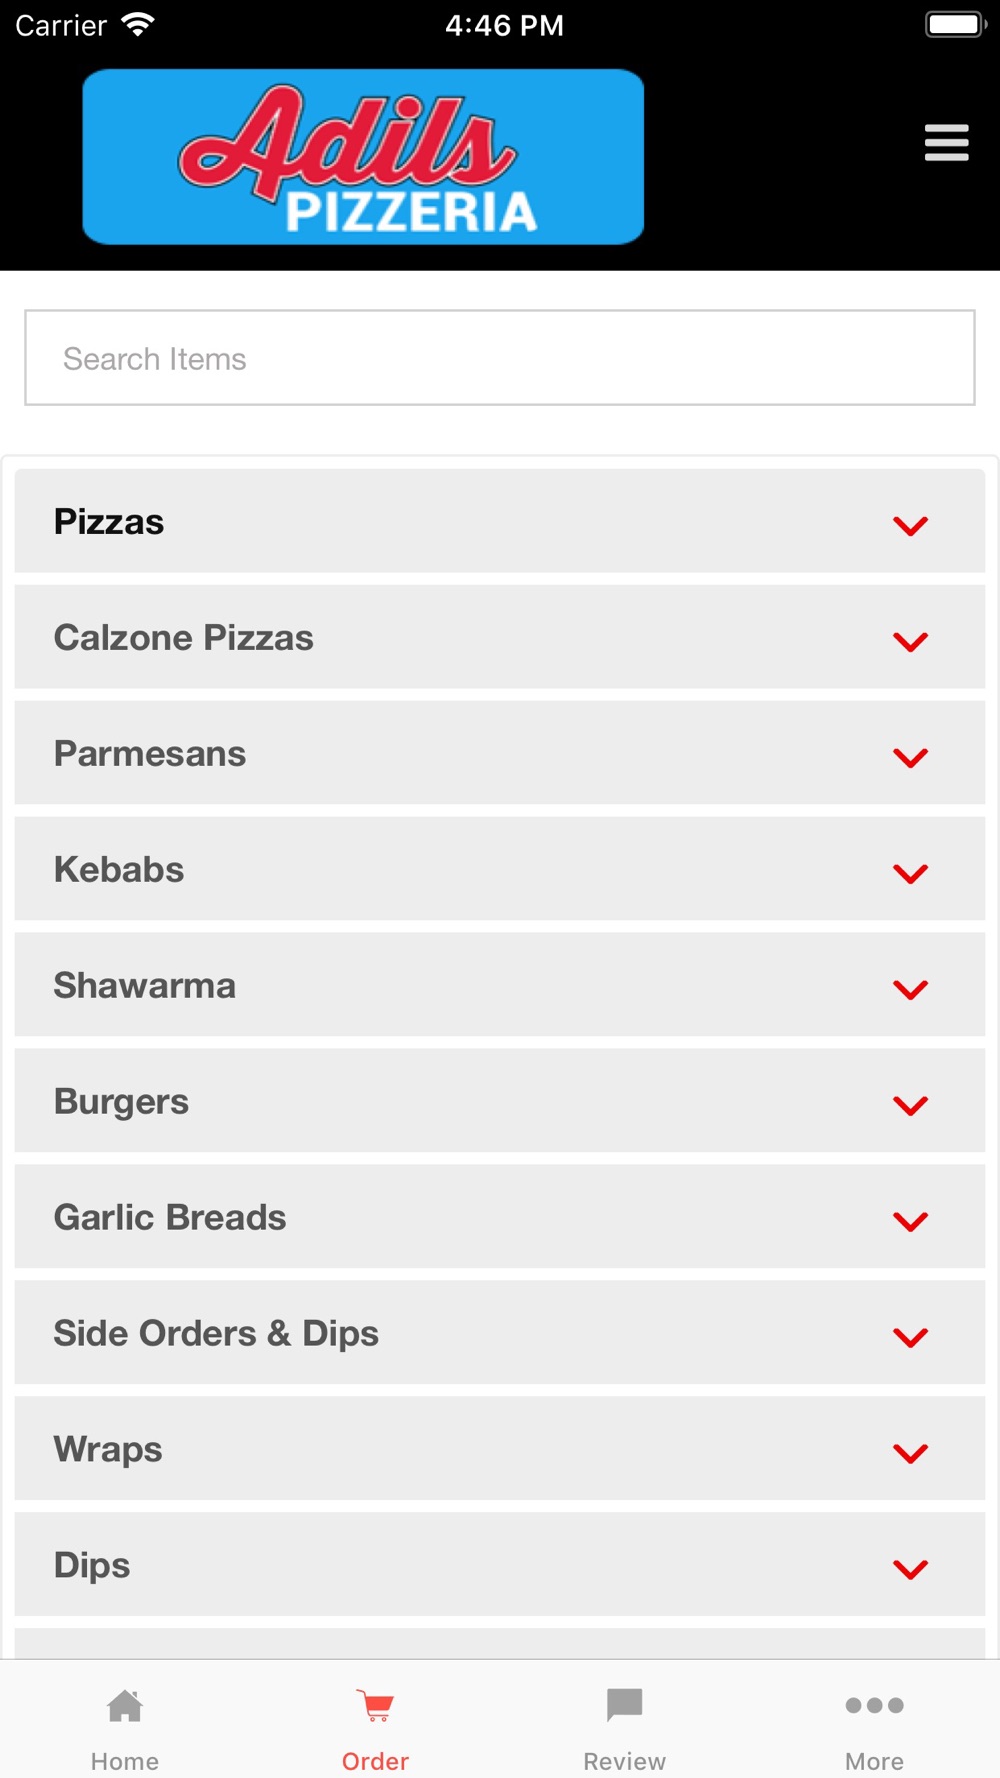Tap the More three-dots icon
Image resolution: width=1000 pixels, height=1778 pixels.
875,1705
